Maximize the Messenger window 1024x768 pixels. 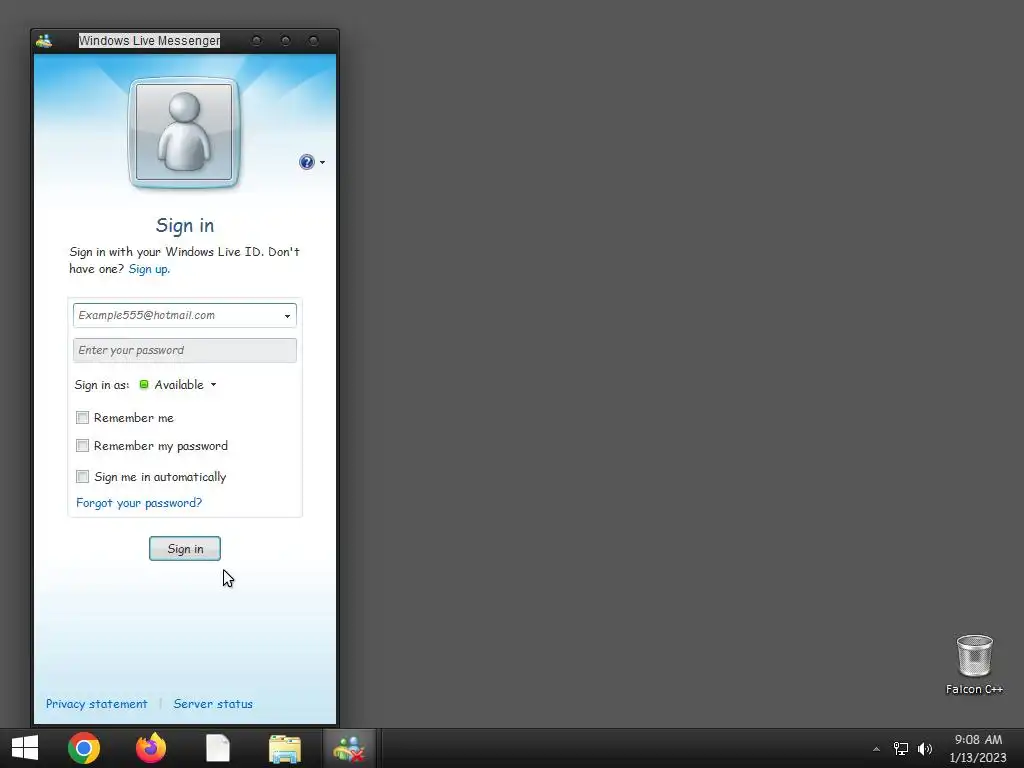[x=285, y=40]
